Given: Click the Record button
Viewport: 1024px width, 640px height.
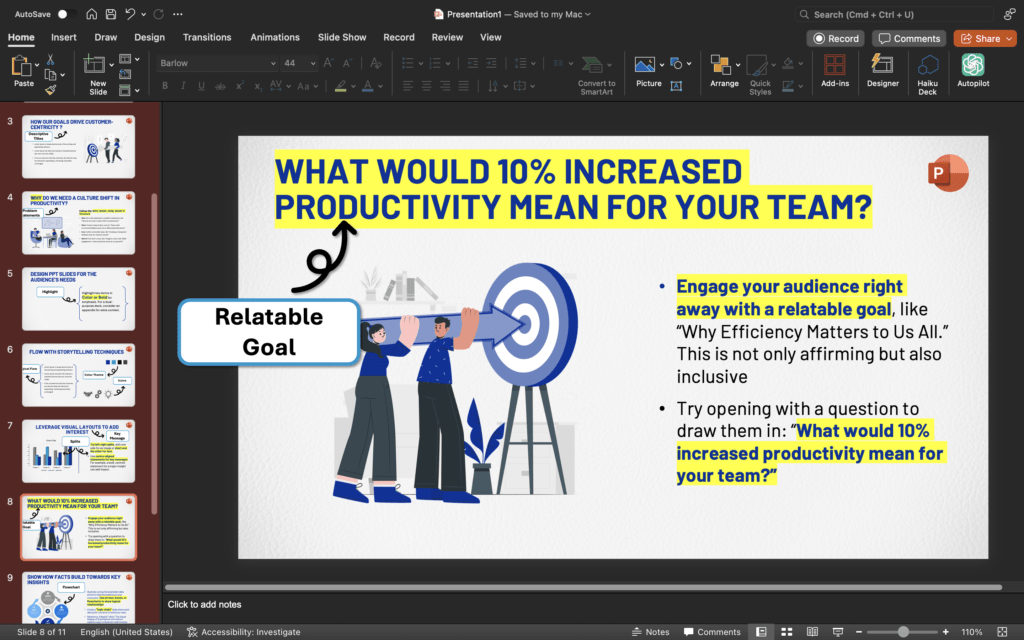Looking at the screenshot, I should click(836, 38).
